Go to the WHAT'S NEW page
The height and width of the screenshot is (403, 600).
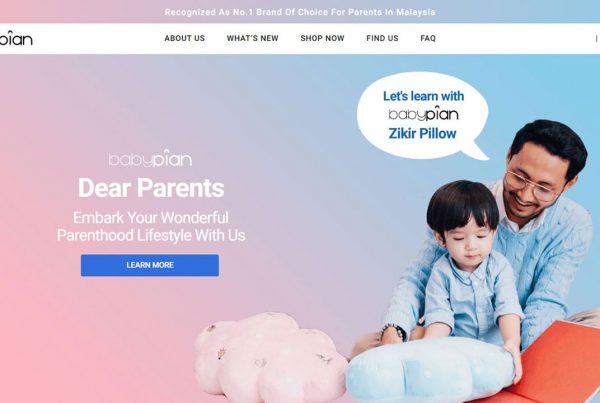point(253,38)
